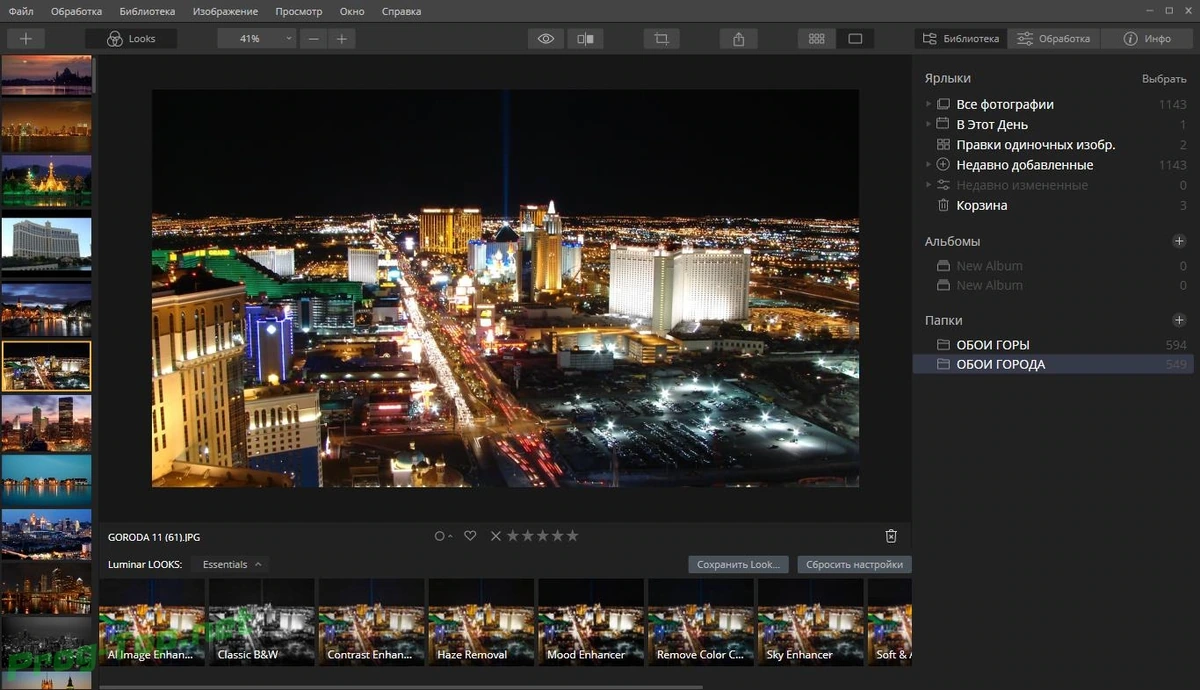Set rating to one star

click(x=513, y=536)
